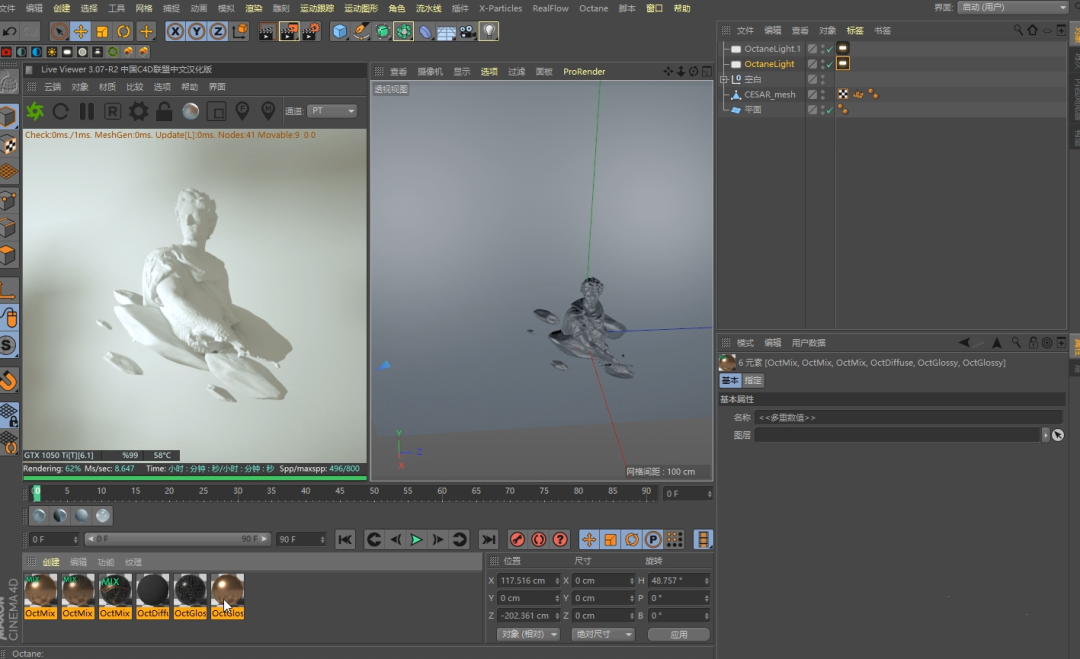Click the checkerboard texture tag on CESAR_mesh

[843, 94]
